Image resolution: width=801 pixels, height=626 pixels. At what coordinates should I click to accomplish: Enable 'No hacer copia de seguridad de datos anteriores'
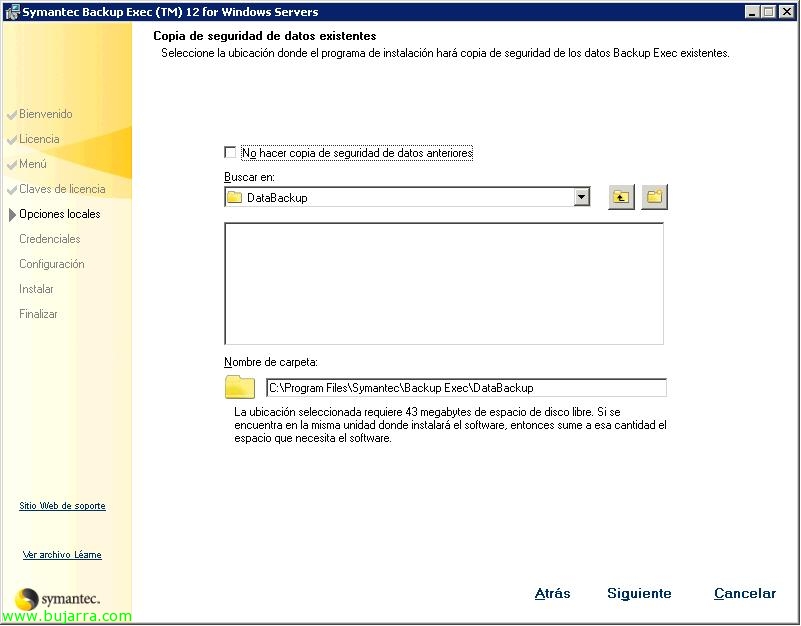[230, 152]
